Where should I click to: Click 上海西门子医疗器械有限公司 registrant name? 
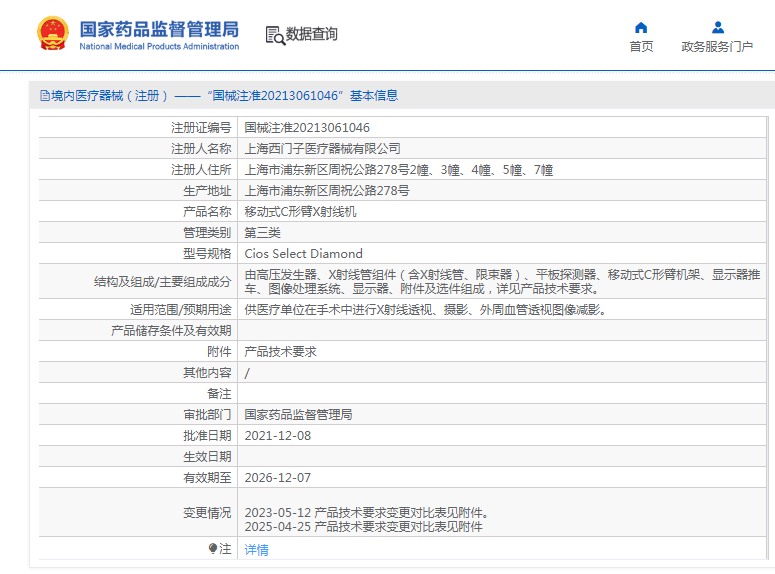[x=322, y=149]
